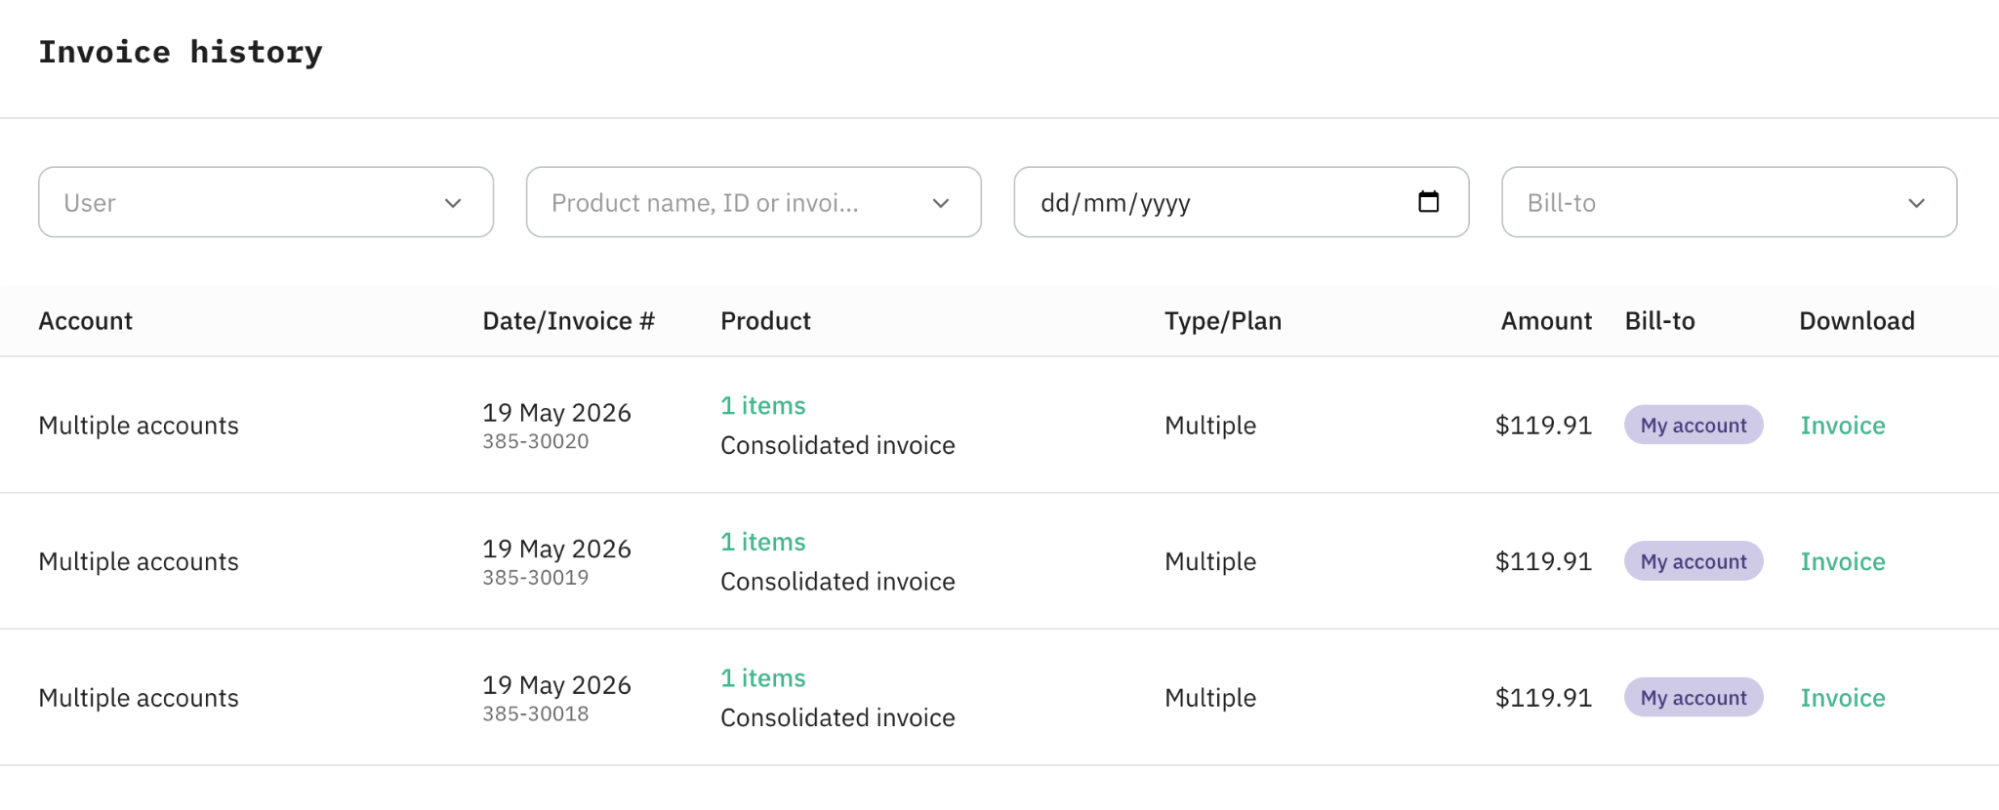
Task: Click the Invoice history heading
Action: tap(180, 52)
